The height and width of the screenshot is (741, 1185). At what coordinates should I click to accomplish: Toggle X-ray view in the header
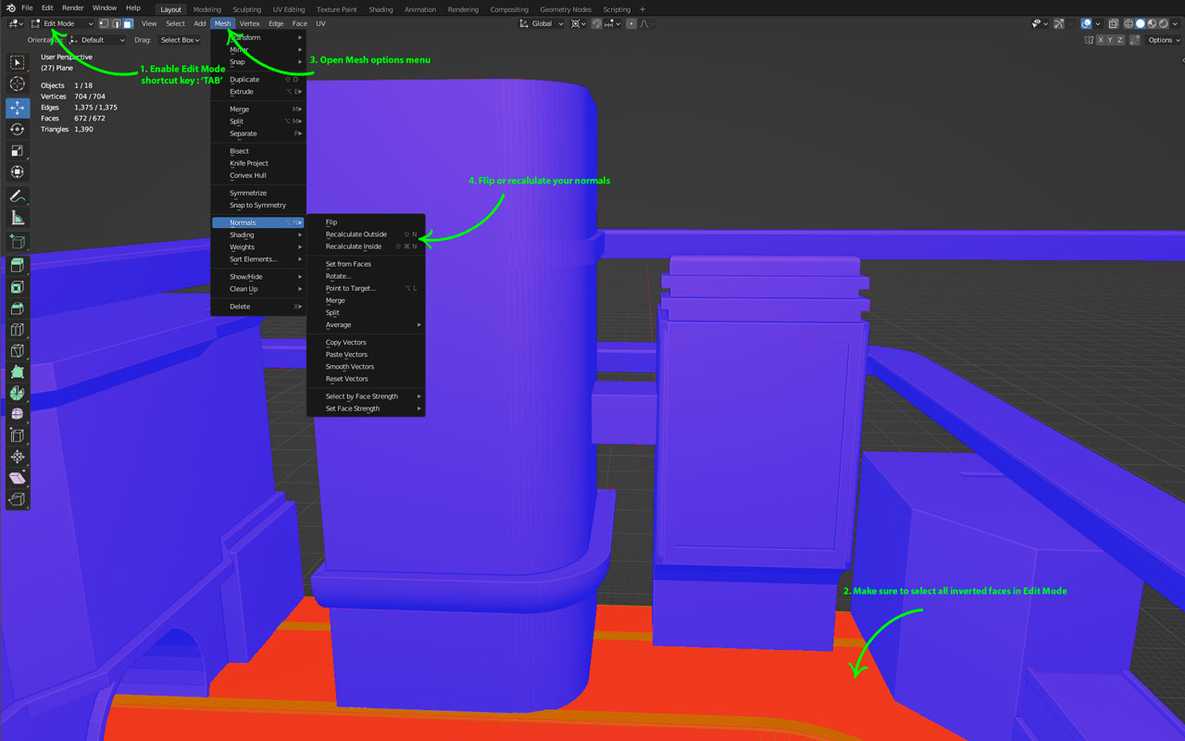tap(1113, 23)
